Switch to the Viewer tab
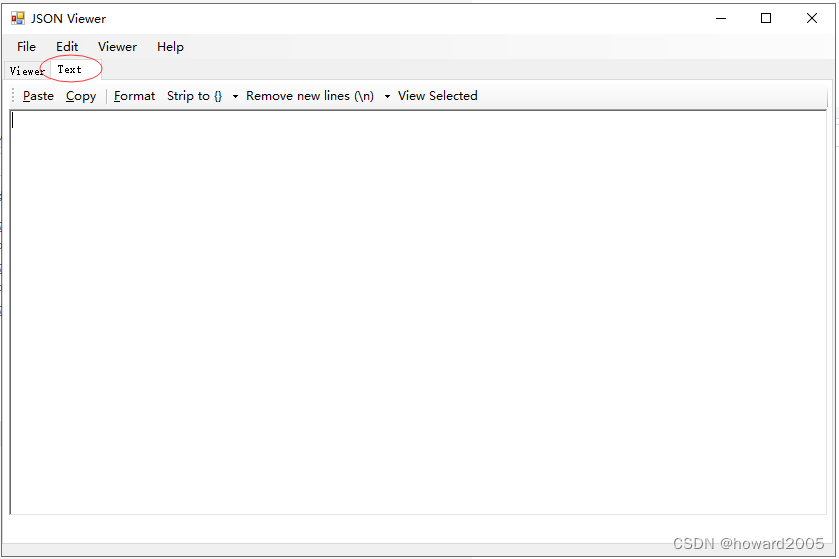Image resolution: width=839 pixels, height=559 pixels. pos(27,71)
